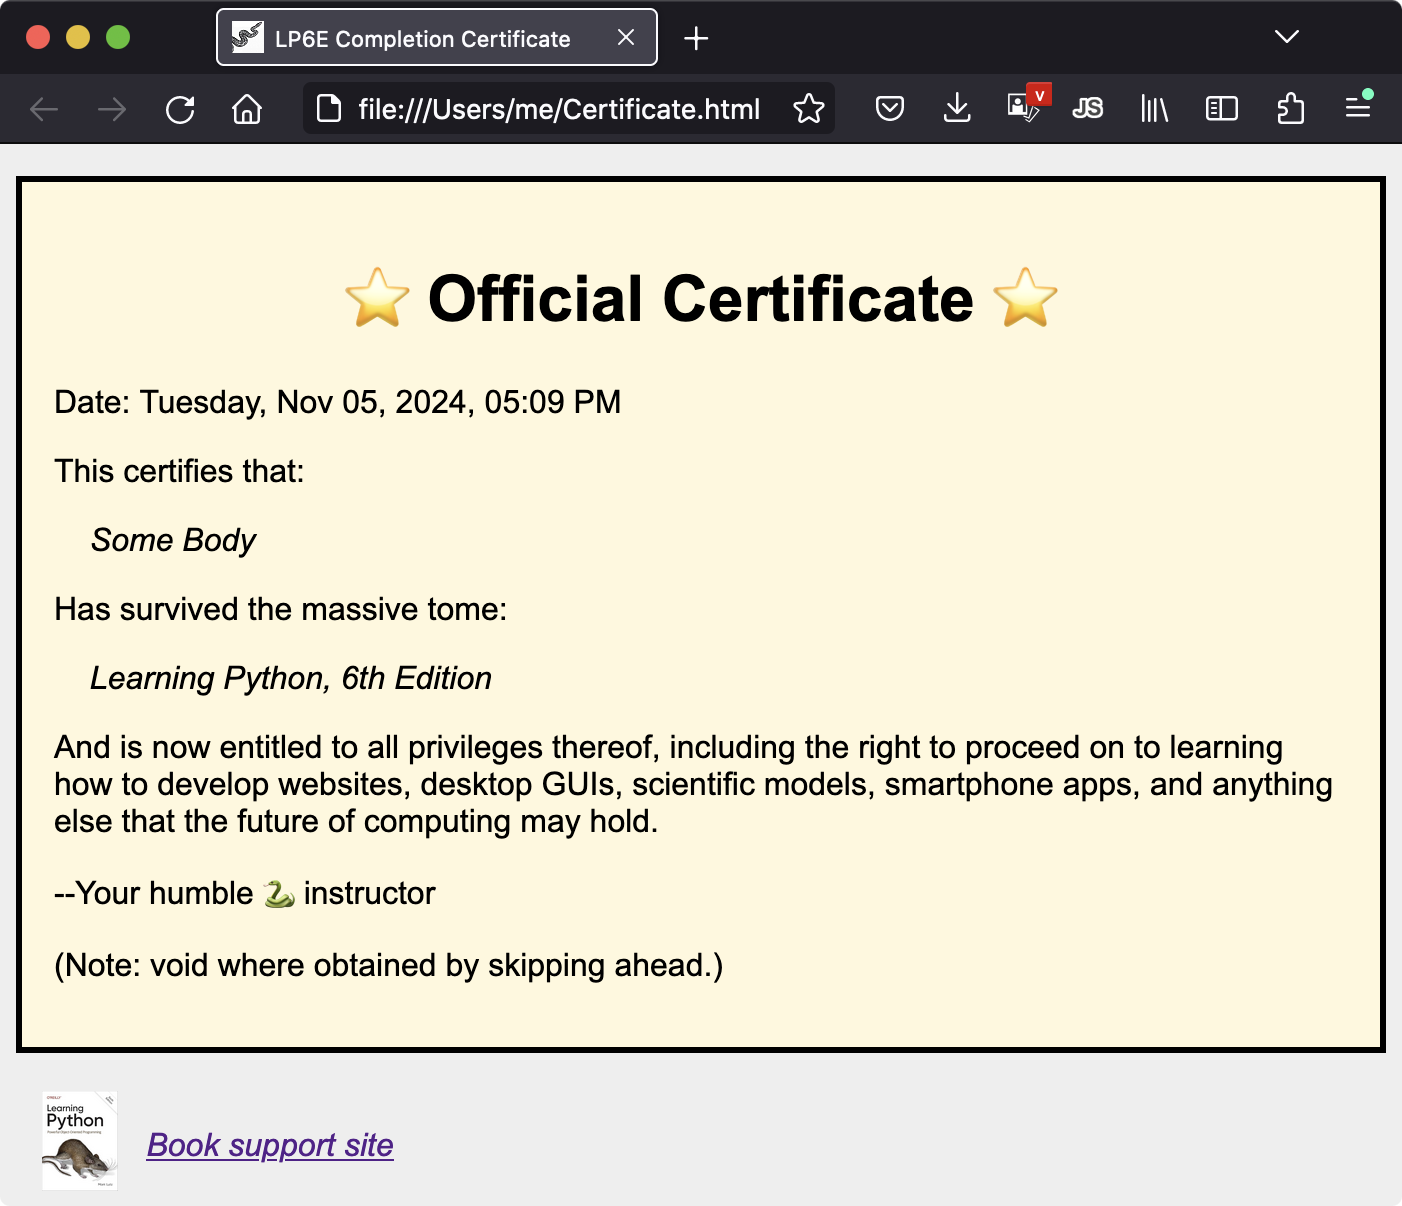Select the LP6E Completion Certificate tab
This screenshot has width=1402, height=1206.
[422, 38]
